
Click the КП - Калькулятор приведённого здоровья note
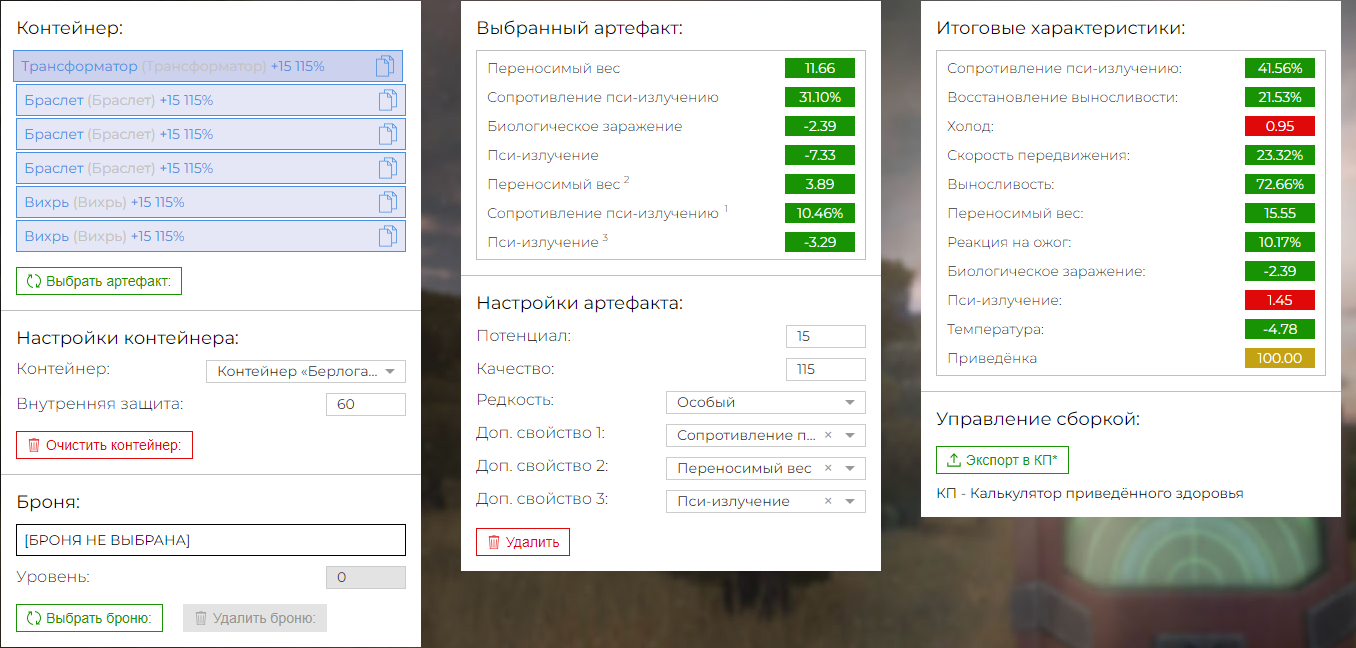(x=1090, y=493)
